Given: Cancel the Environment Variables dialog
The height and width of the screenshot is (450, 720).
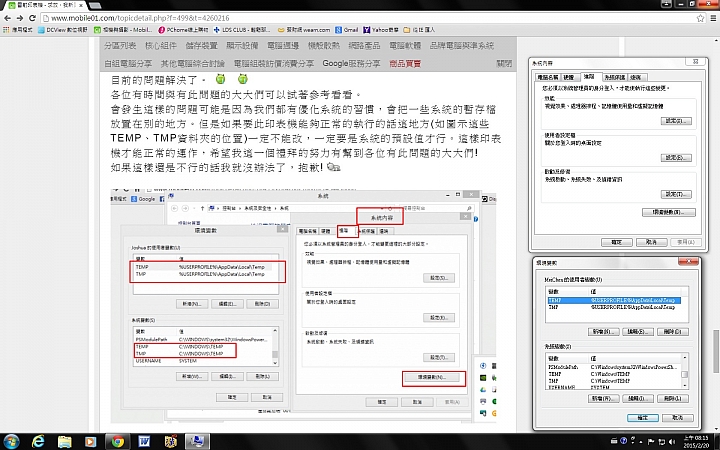Looking at the screenshot, I should pyautogui.click(x=677, y=417).
